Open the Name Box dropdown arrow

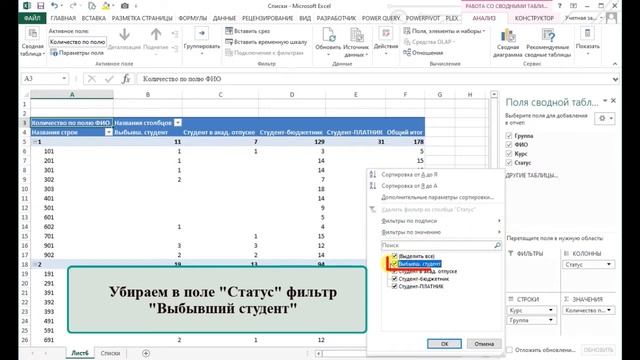(64, 78)
